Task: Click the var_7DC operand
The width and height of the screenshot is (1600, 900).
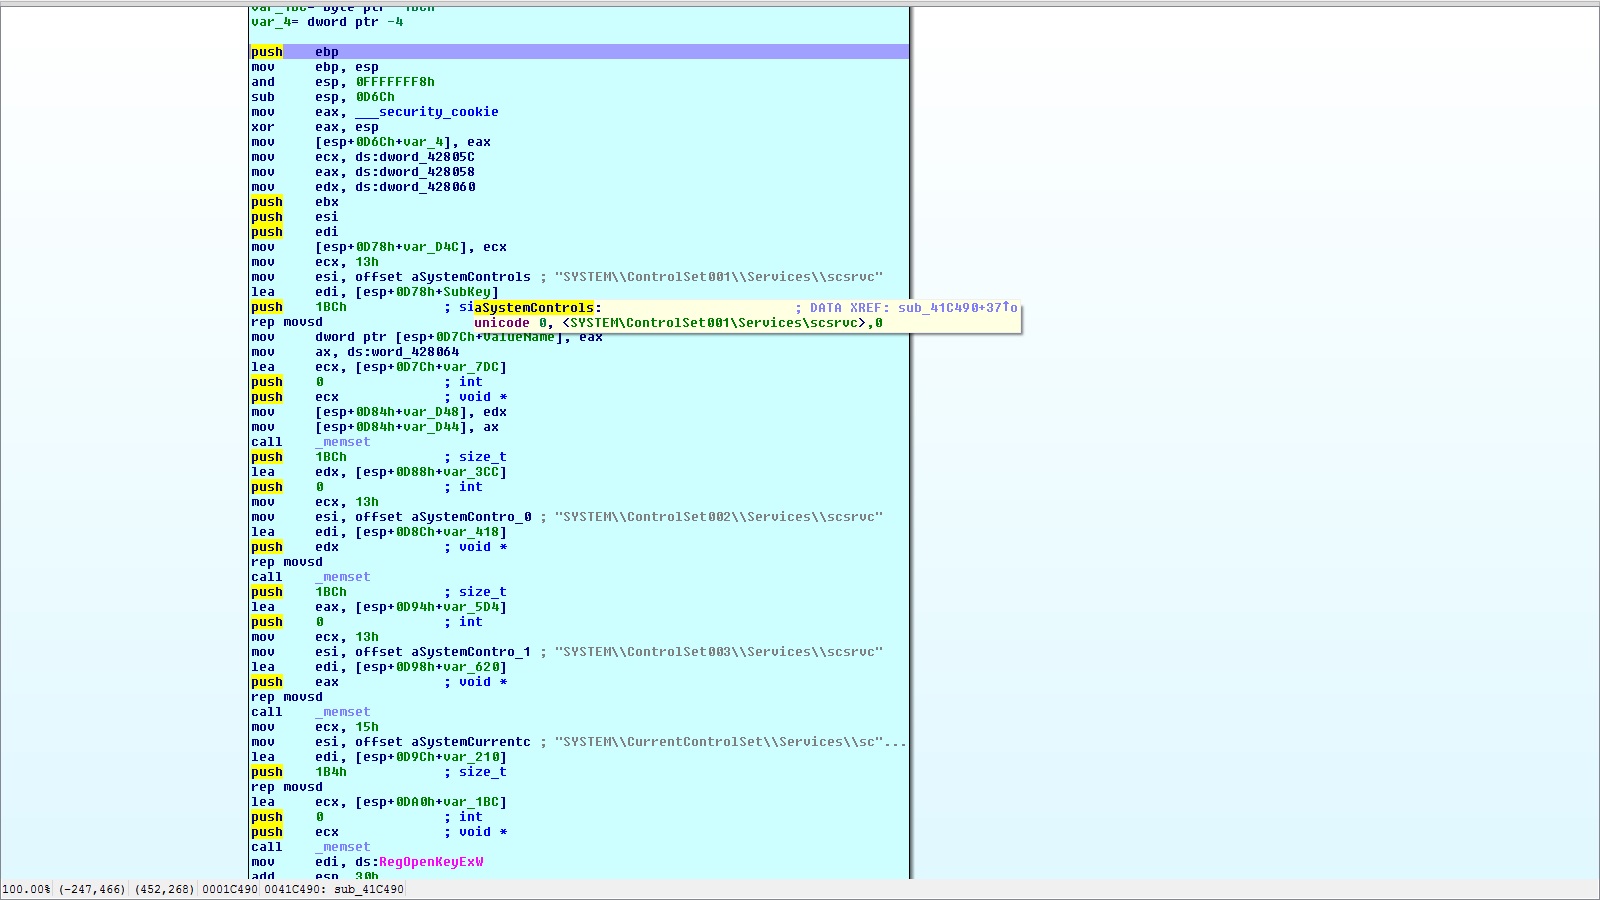Action: click(471, 367)
